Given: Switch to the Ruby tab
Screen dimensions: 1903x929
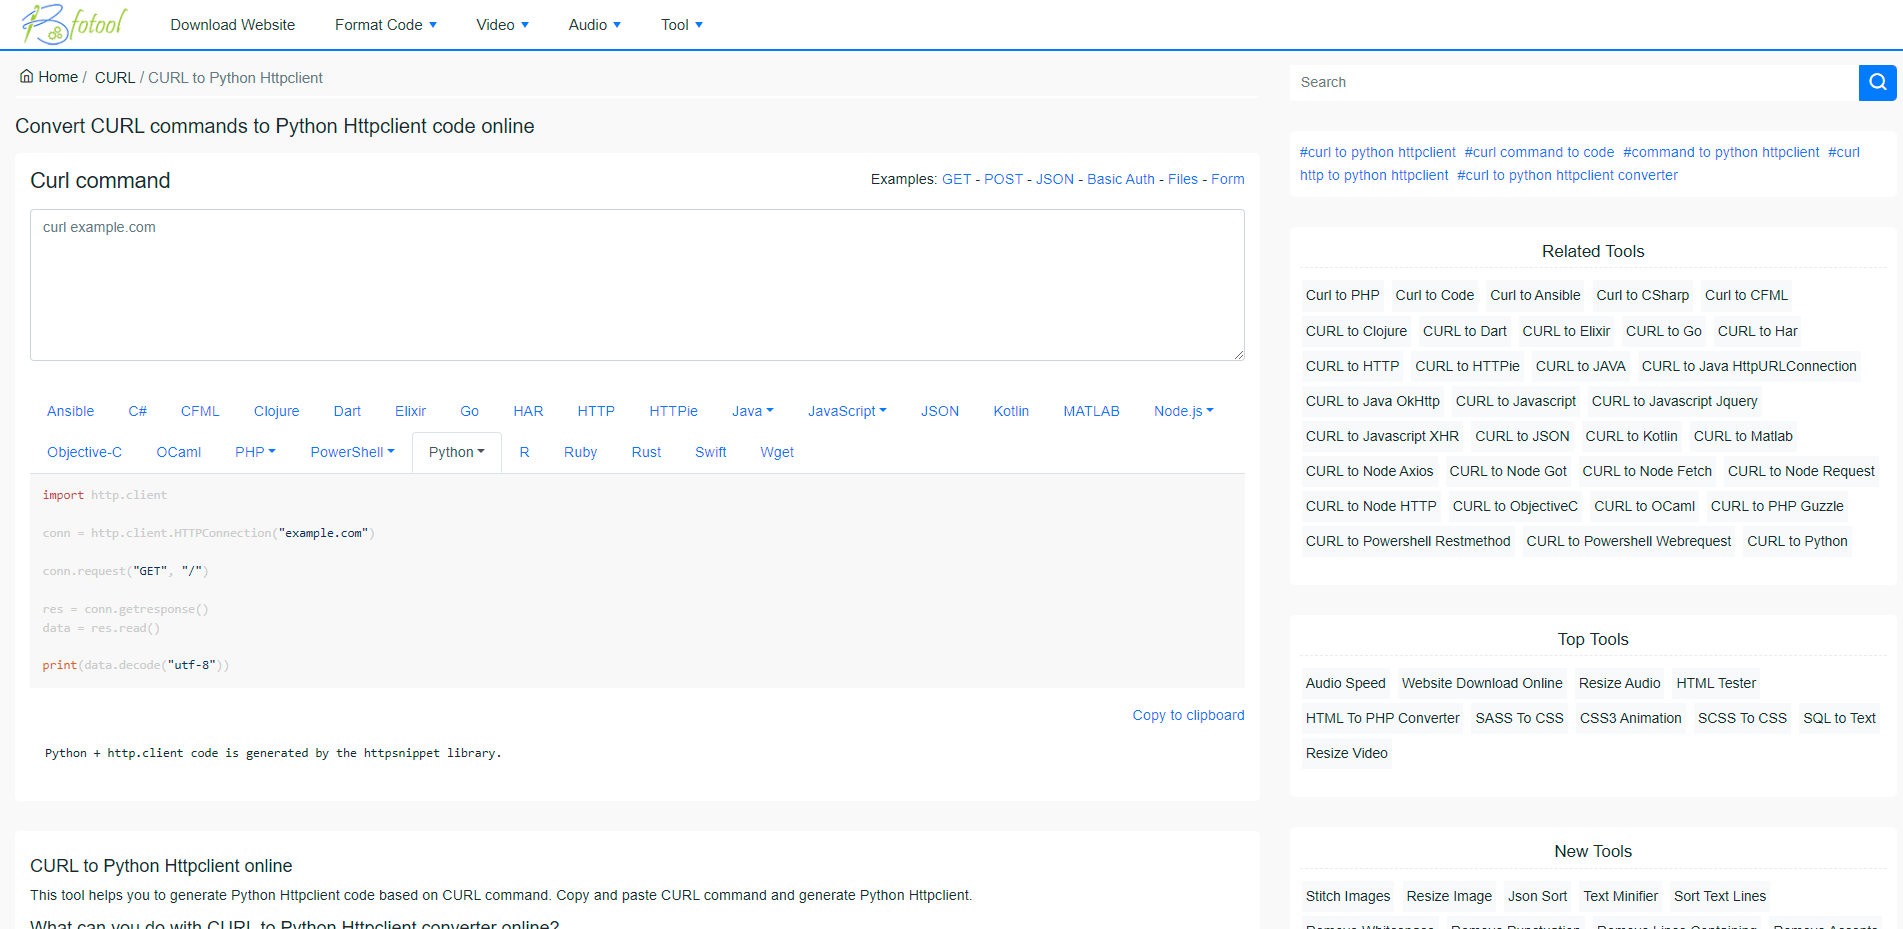Looking at the screenshot, I should tap(580, 452).
